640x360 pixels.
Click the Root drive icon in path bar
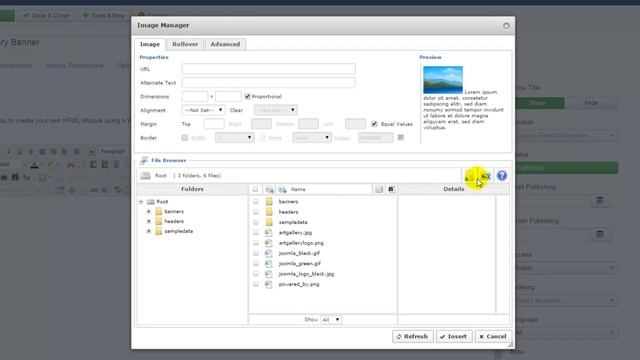click(145, 176)
